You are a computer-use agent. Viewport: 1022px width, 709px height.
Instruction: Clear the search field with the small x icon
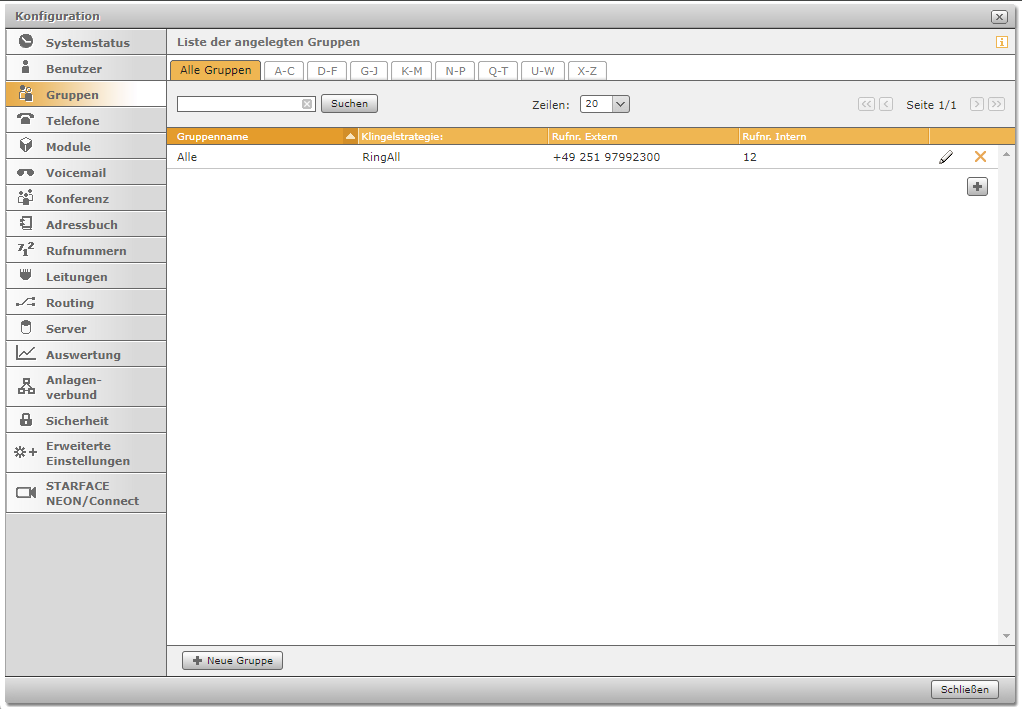[x=307, y=104]
